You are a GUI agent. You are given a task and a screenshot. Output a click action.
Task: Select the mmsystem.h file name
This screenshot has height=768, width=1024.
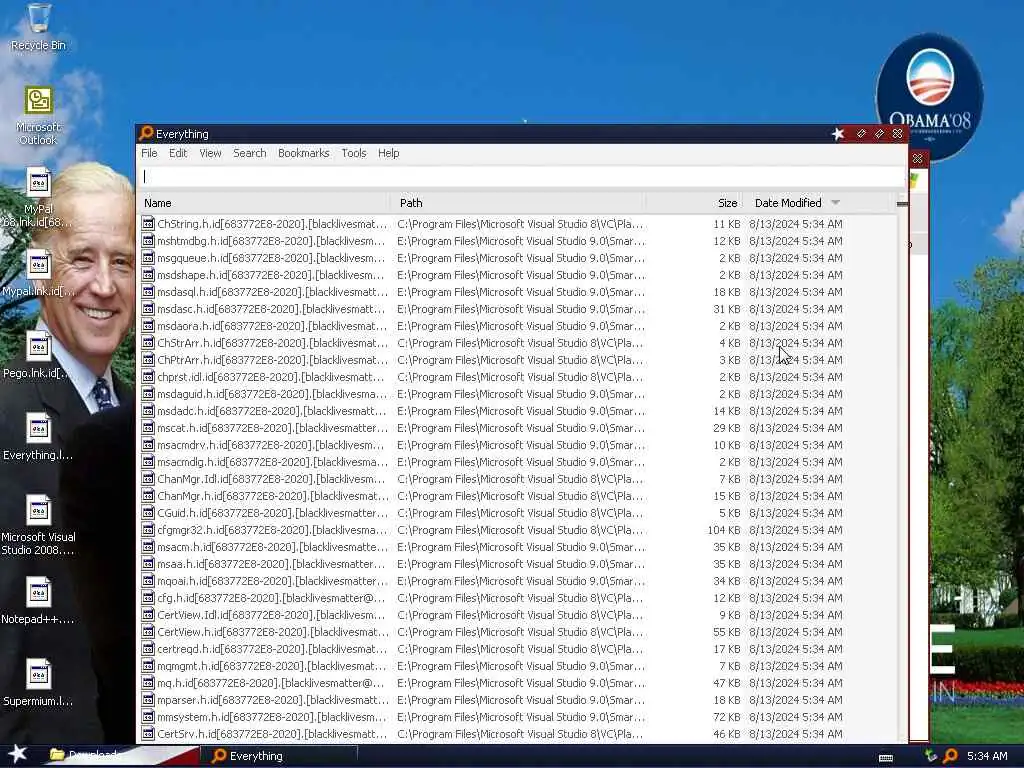[271, 716]
